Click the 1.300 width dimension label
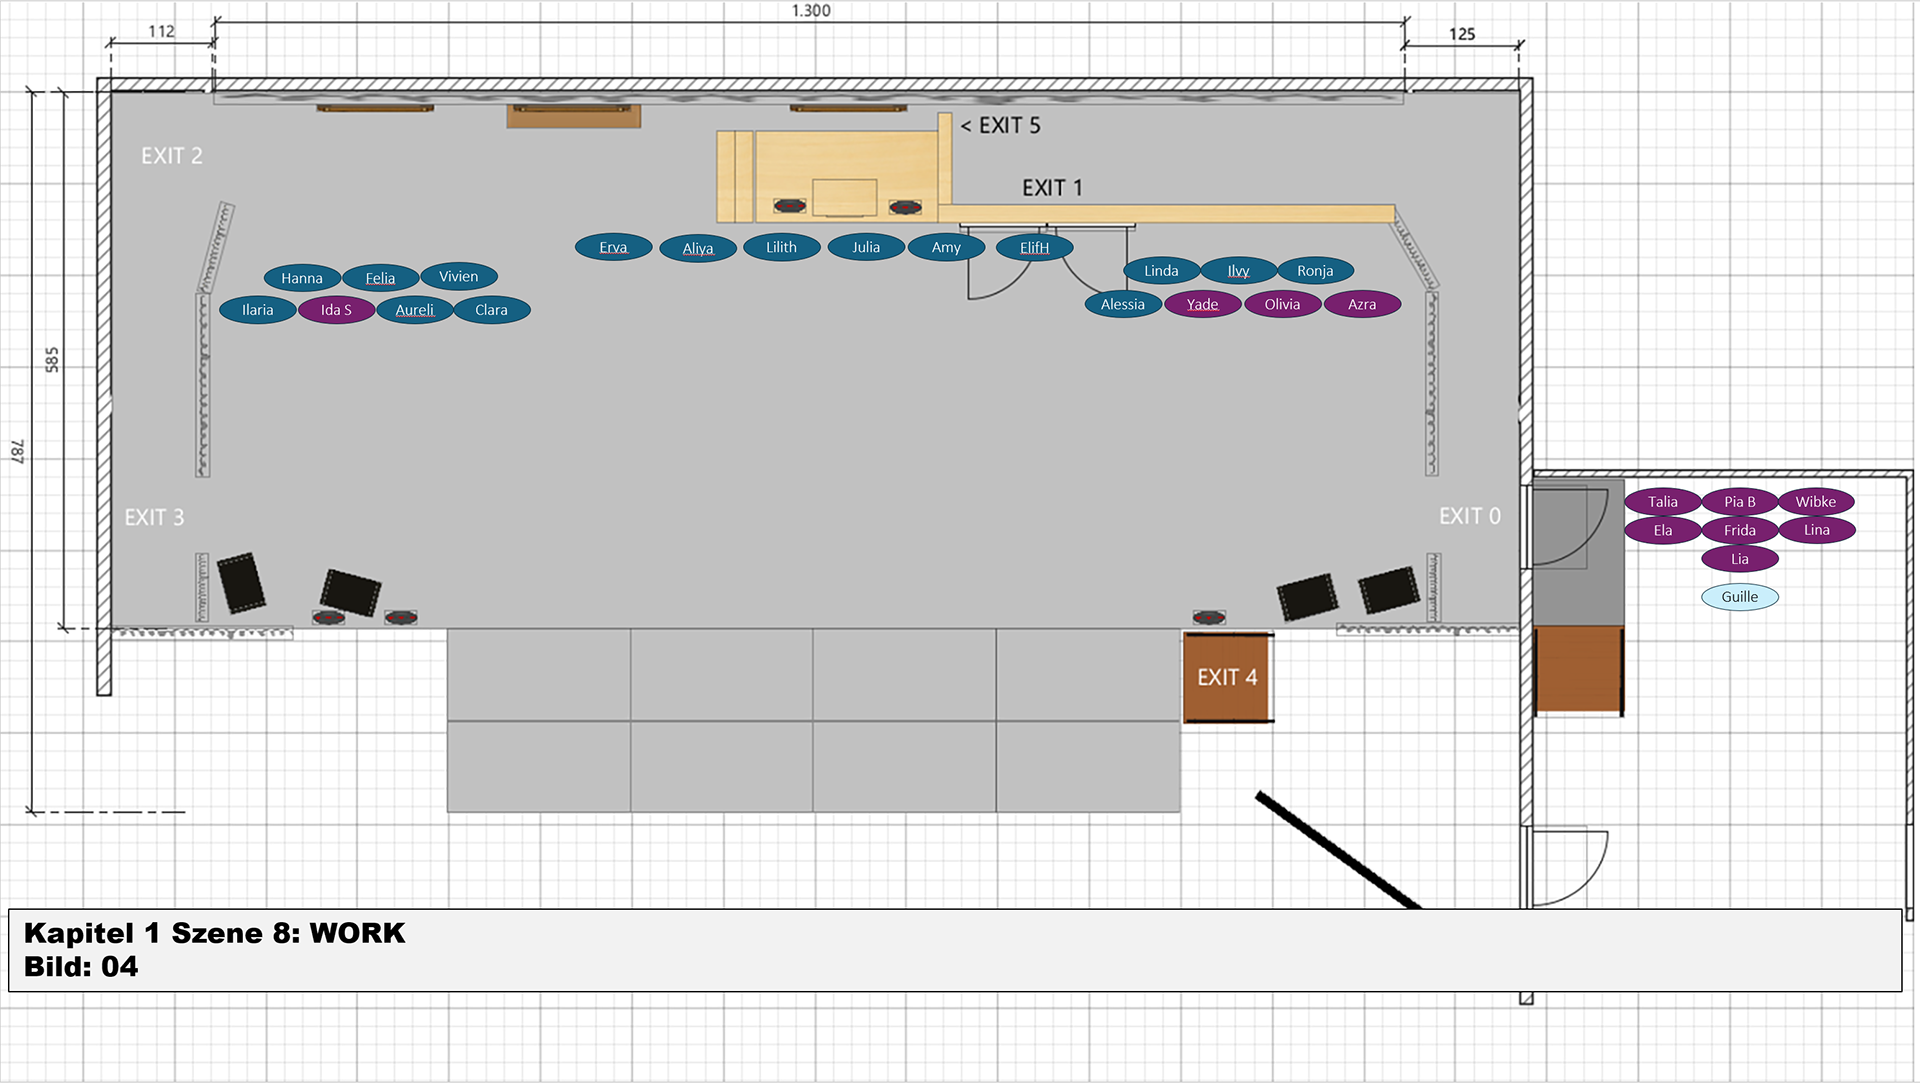The height and width of the screenshot is (1083, 1920). pos(810,11)
